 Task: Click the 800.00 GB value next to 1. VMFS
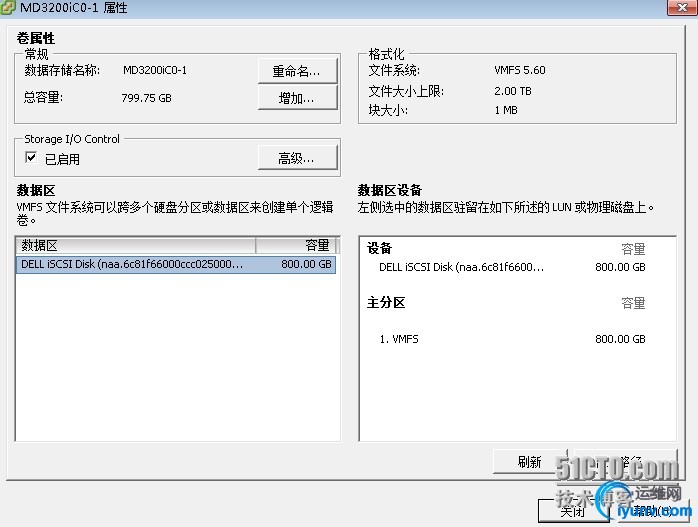(x=620, y=339)
